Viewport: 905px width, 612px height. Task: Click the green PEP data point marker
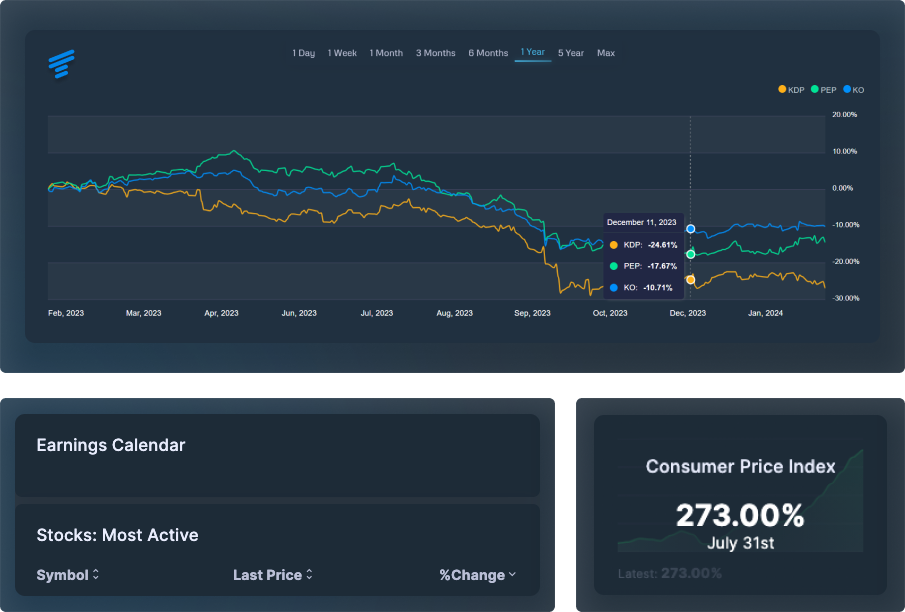point(690,254)
